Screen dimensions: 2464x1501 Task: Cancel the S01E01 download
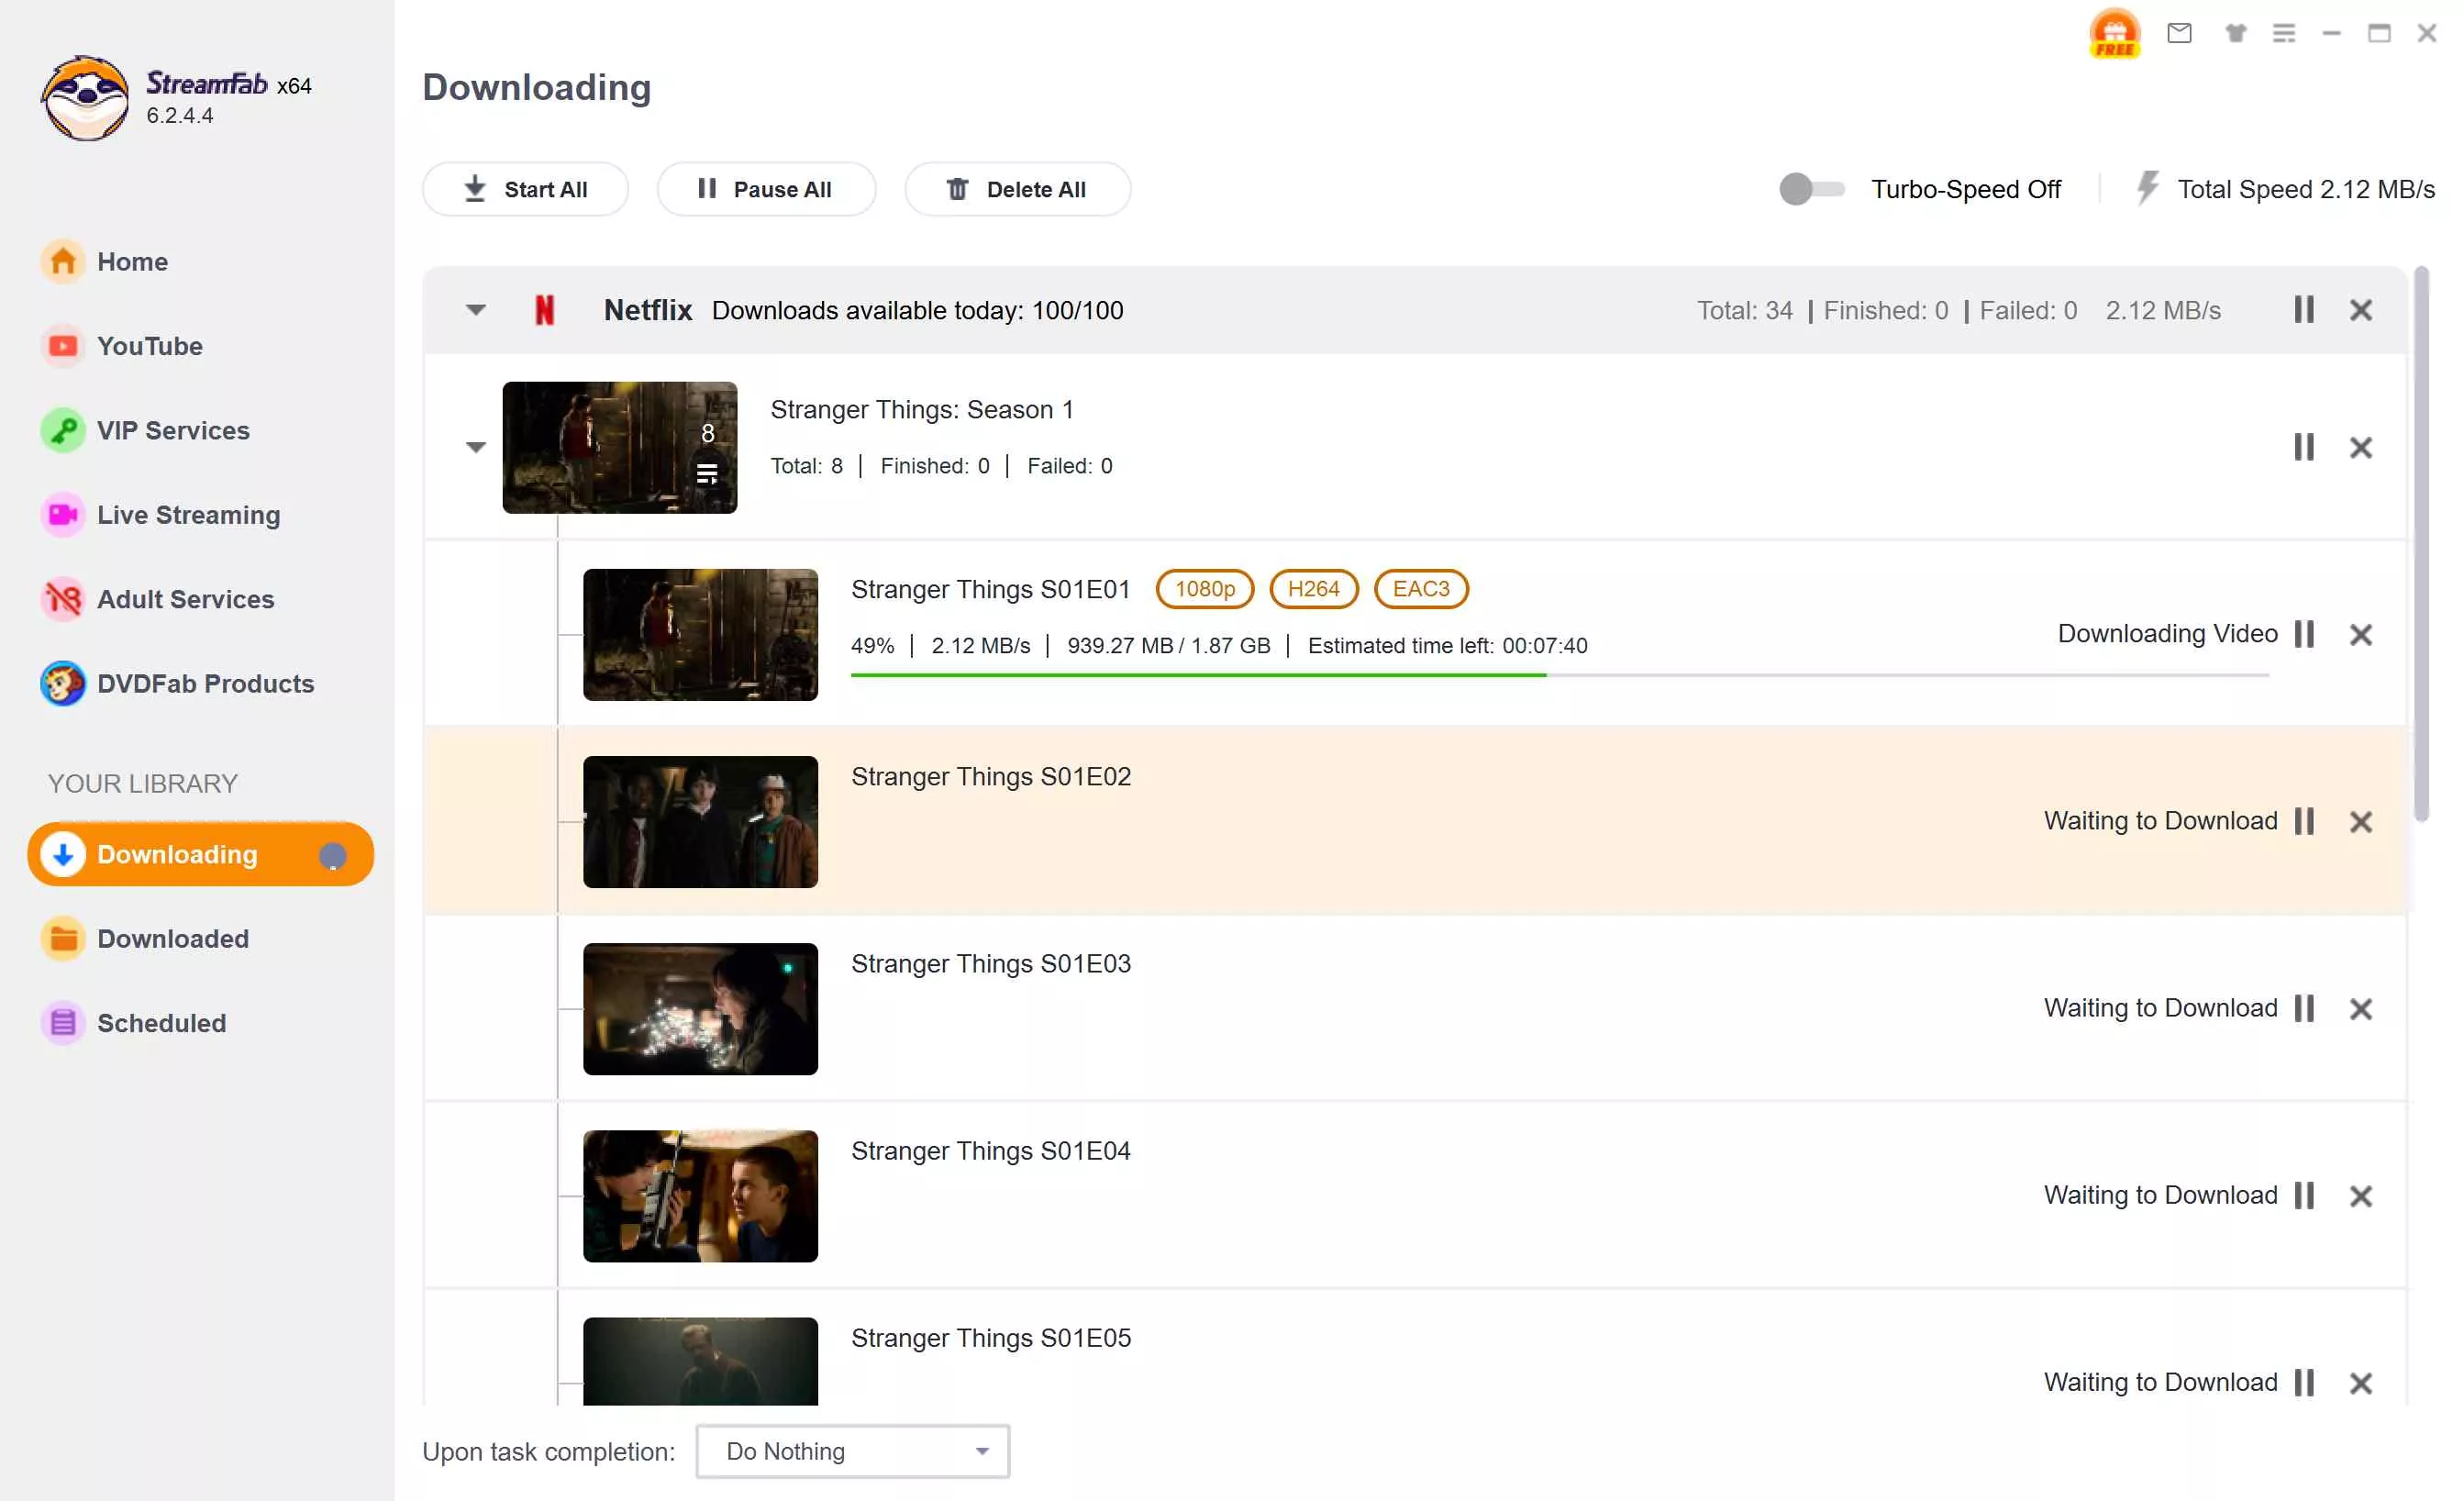(2360, 634)
